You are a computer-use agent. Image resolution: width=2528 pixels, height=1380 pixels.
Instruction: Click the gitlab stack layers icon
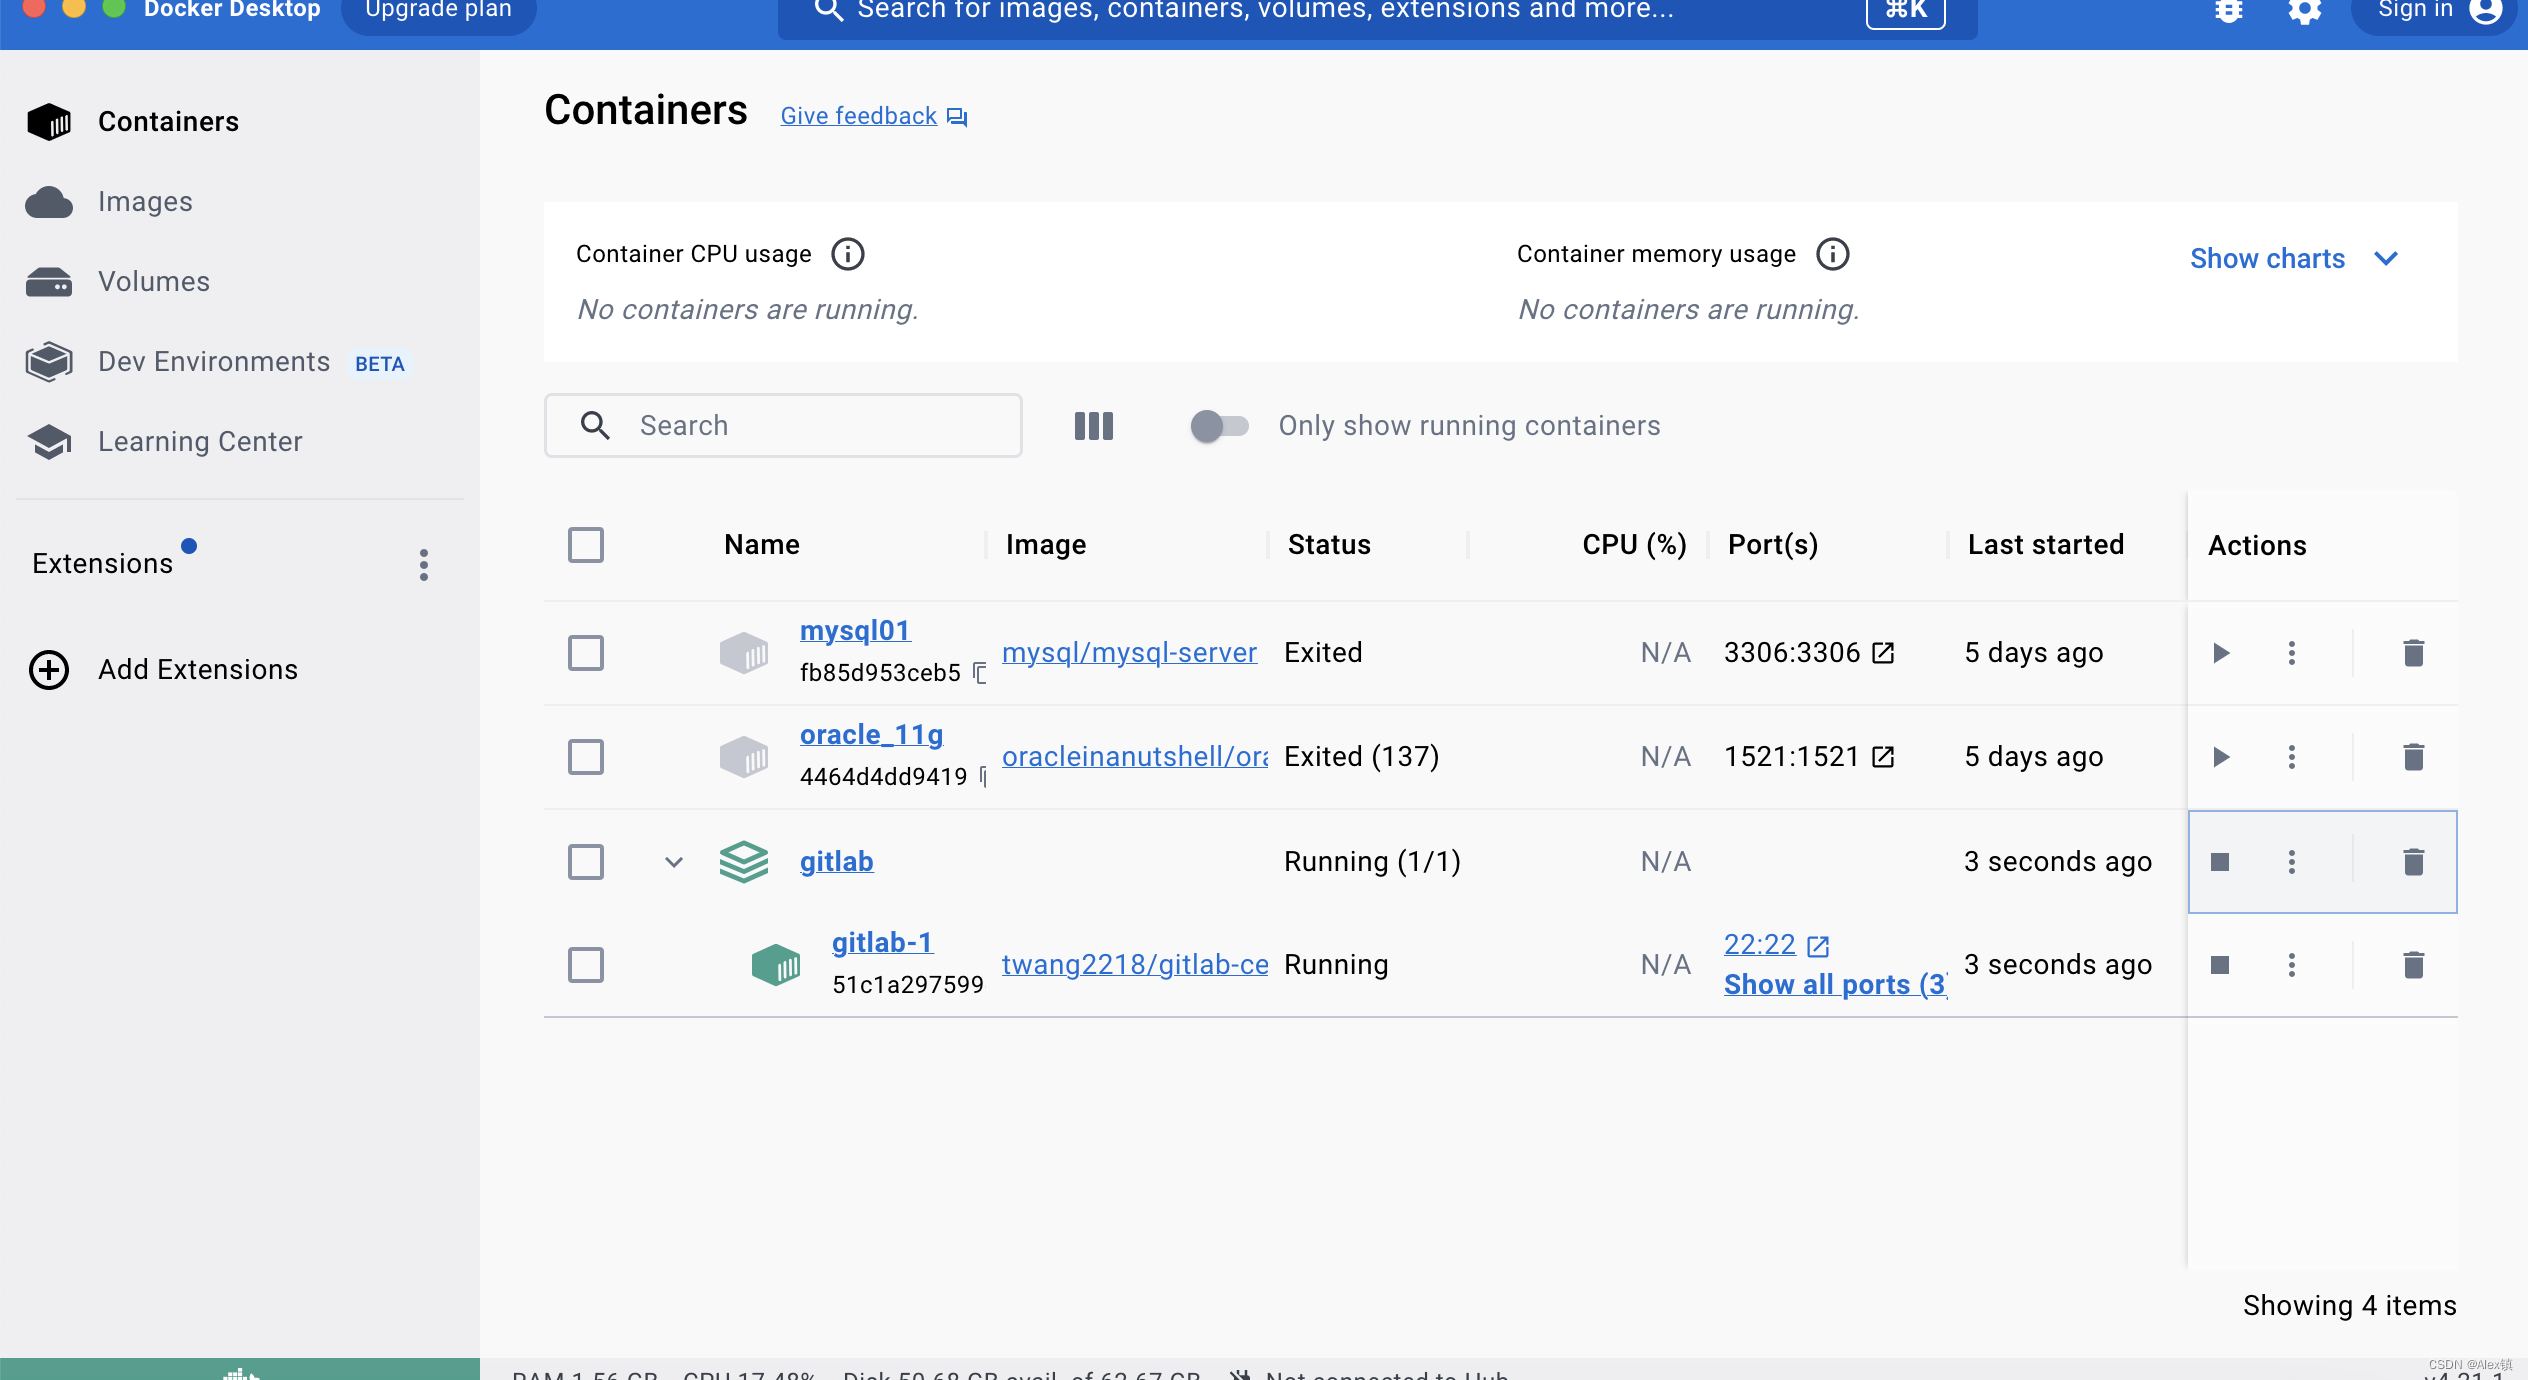[x=744, y=862]
